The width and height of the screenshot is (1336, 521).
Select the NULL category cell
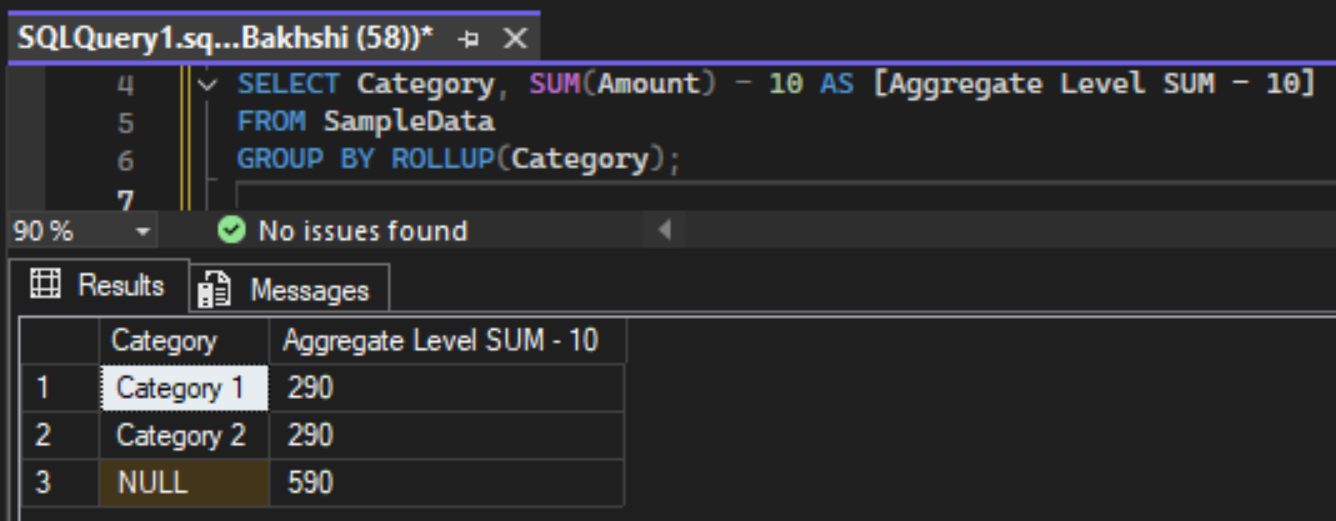[x=185, y=483]
